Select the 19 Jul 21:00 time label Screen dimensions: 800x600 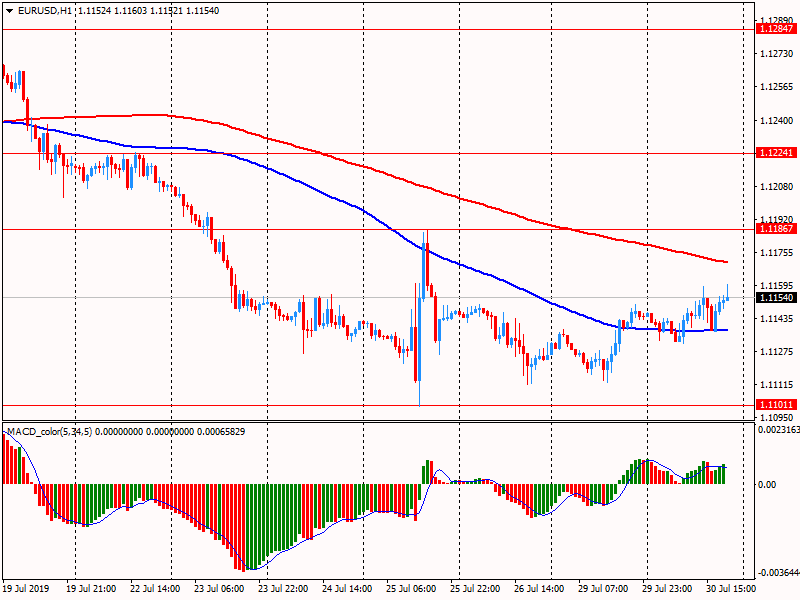91,588
